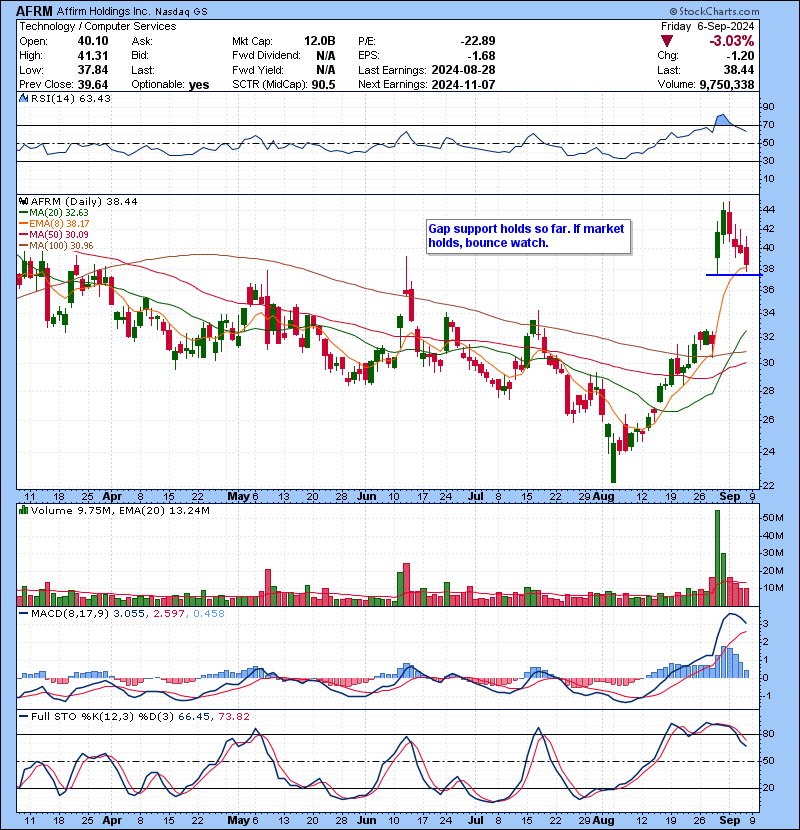Click the stochastic %D value 73.82
The image size is (800, 830).
[x=233, y=716]
